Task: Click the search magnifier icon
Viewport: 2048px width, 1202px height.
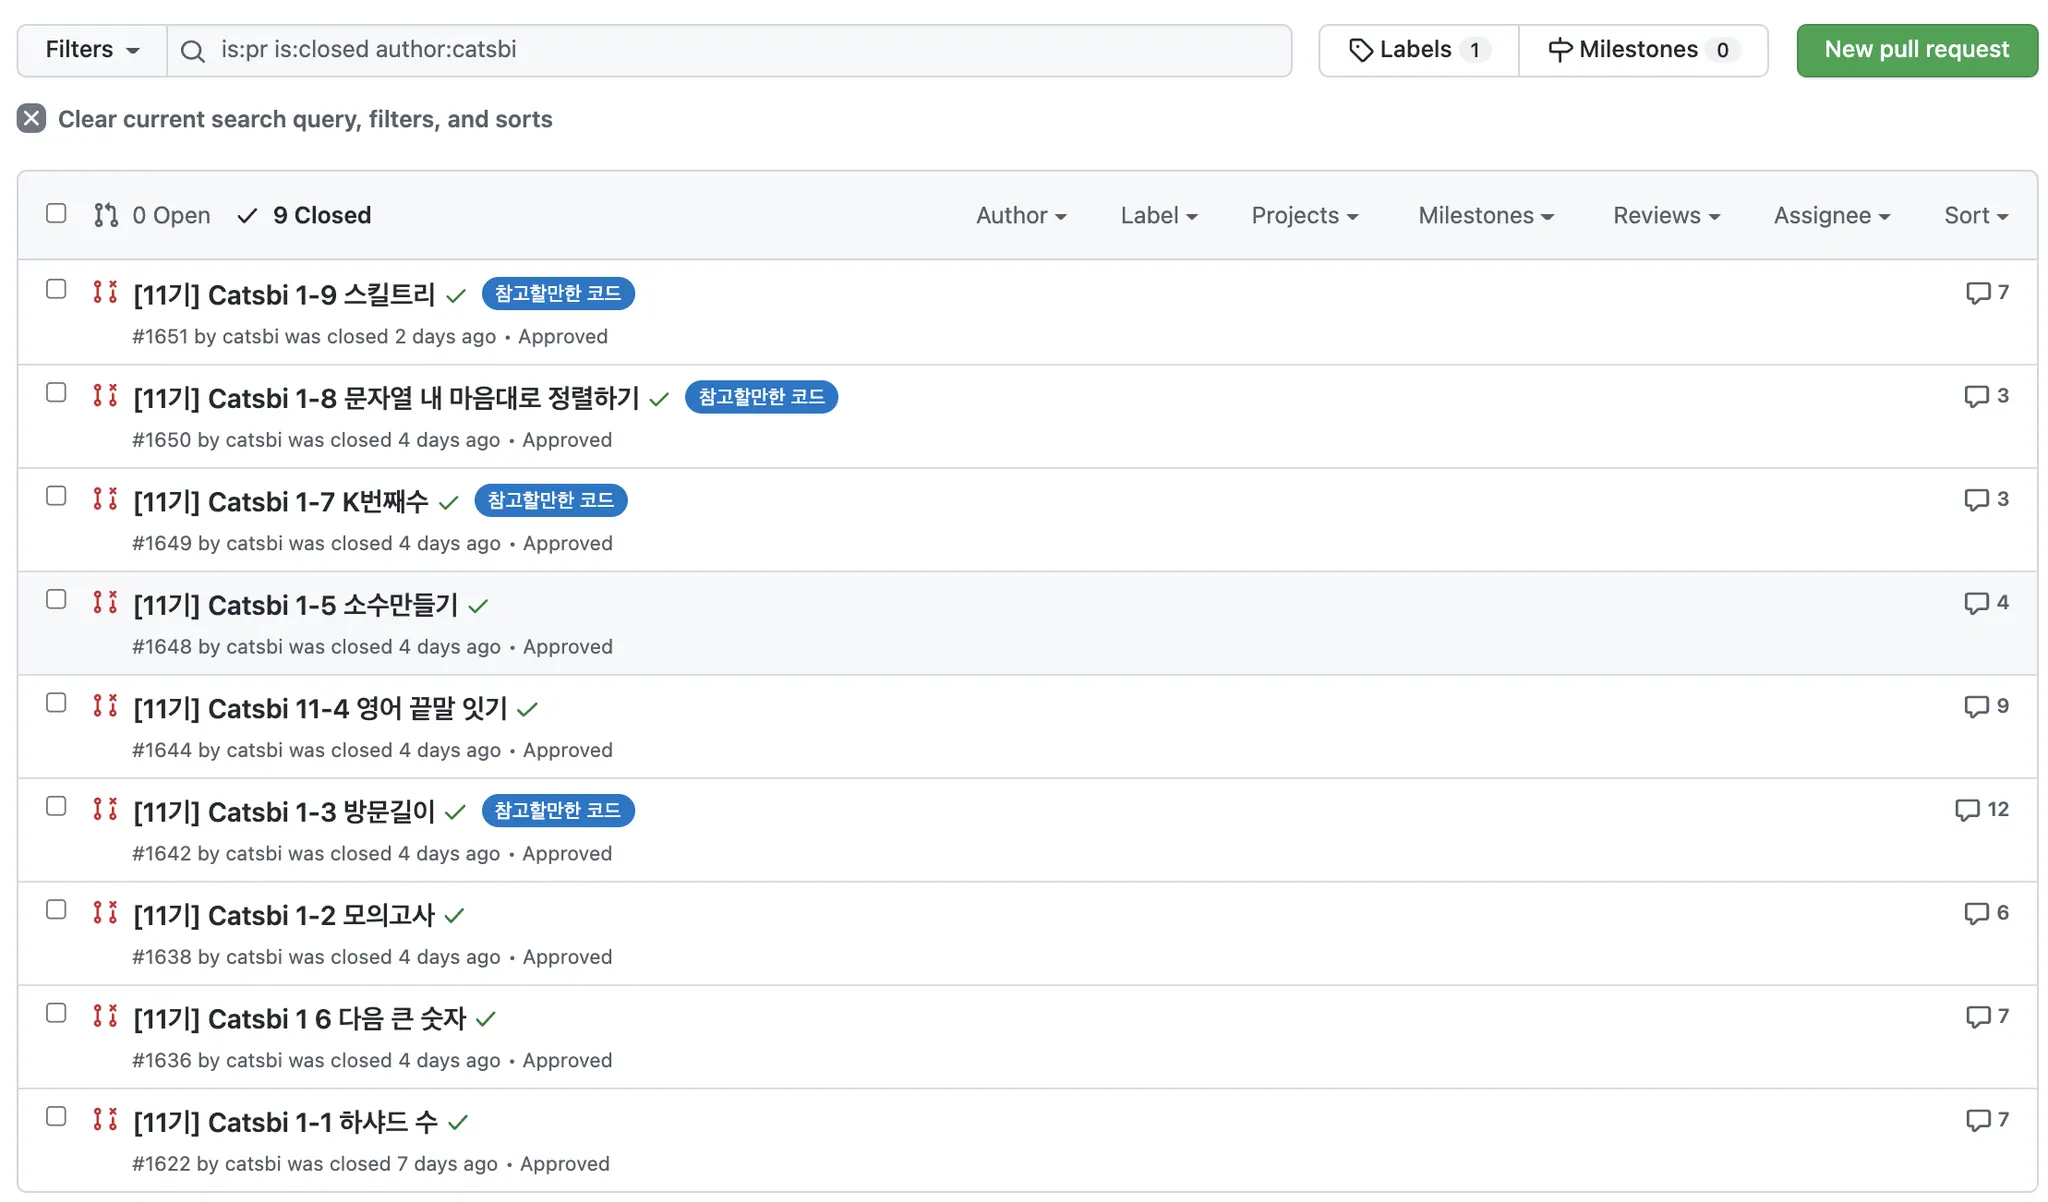Action: point(193,51)
